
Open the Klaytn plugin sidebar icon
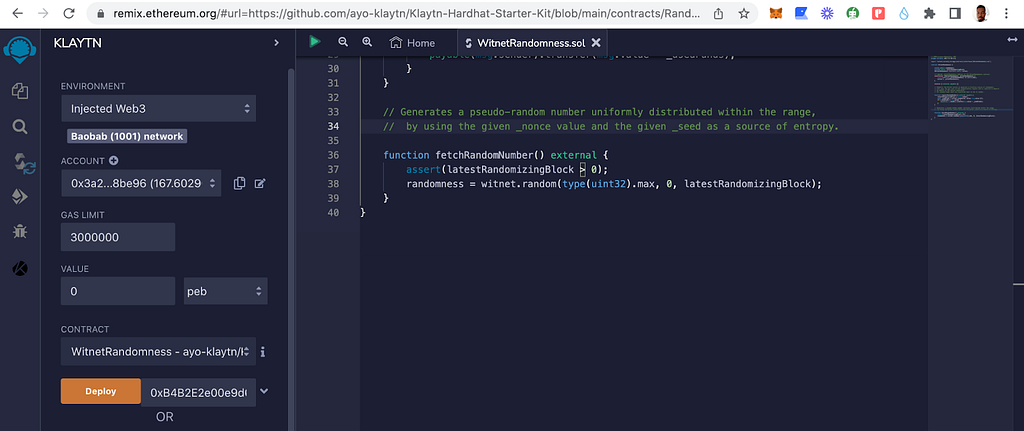[20, 268]
